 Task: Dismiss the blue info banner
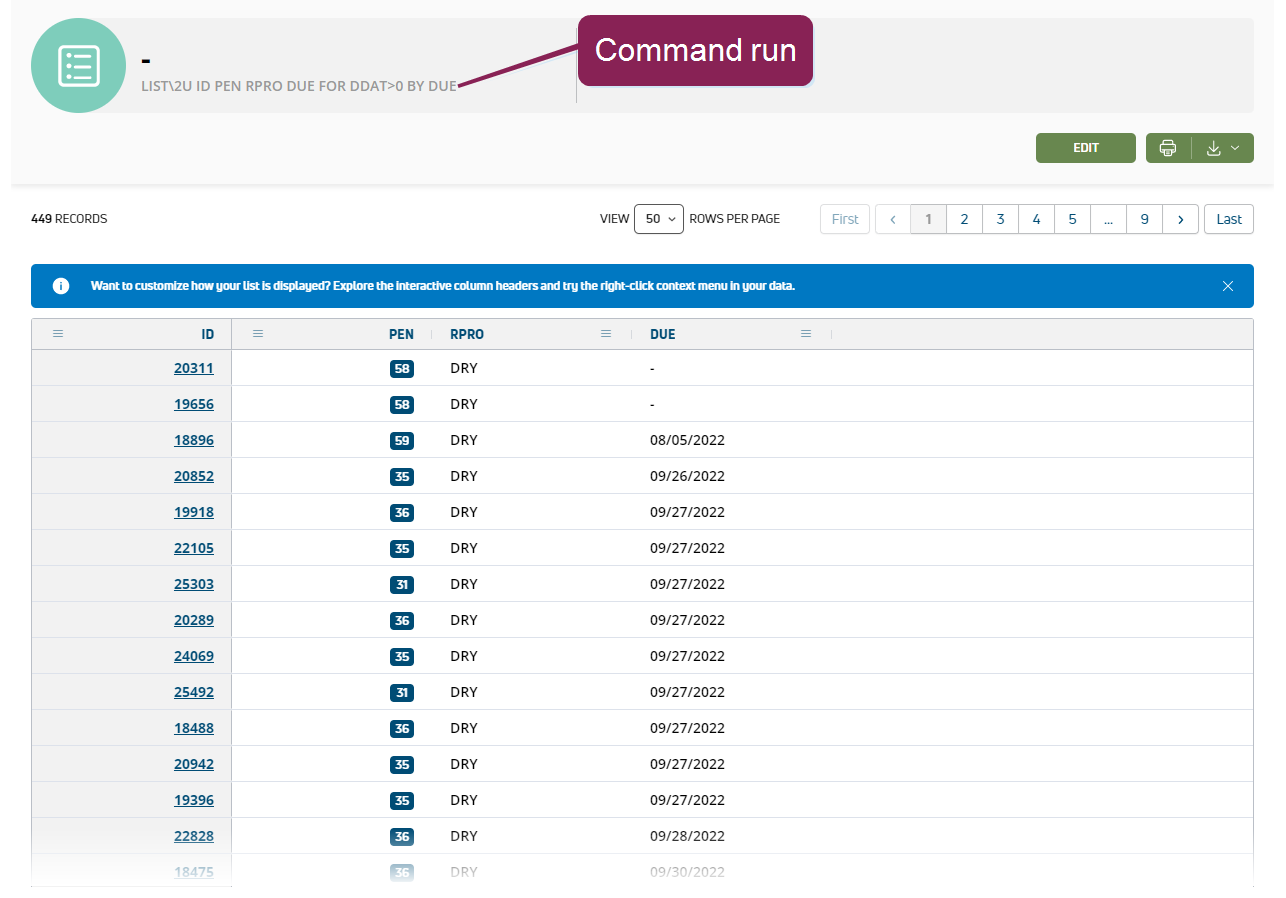pyautogui.click(x=1228, y=286)
